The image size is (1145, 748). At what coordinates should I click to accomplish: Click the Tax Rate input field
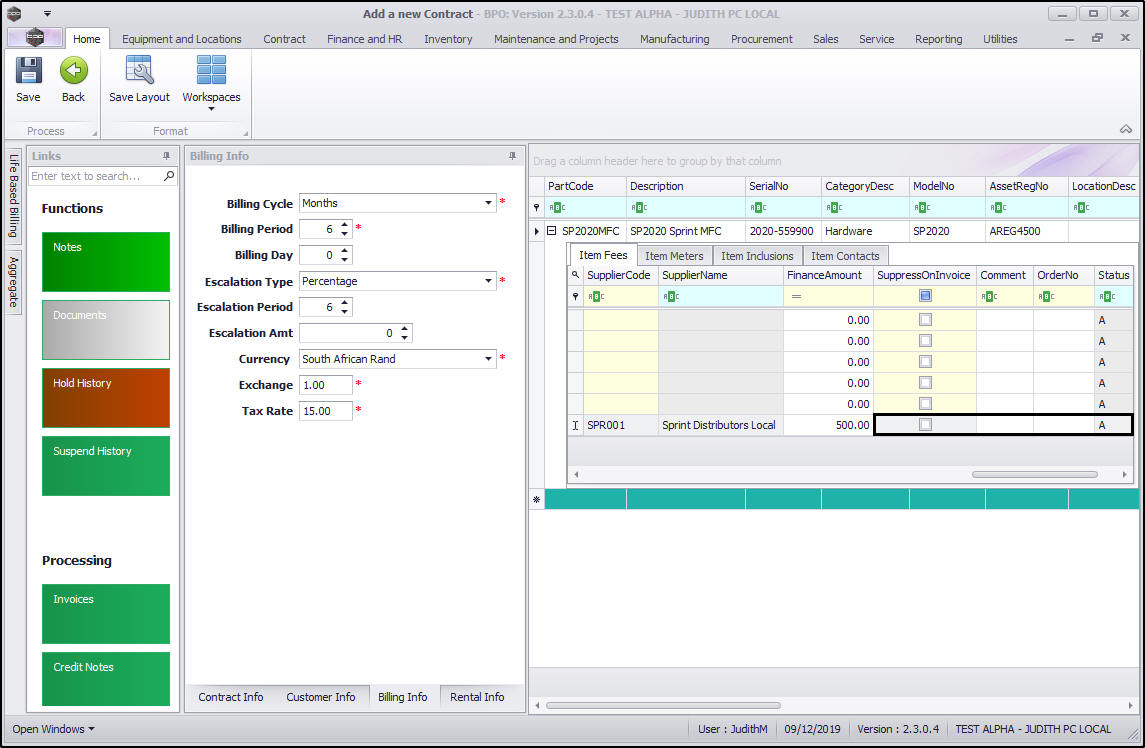325,411
